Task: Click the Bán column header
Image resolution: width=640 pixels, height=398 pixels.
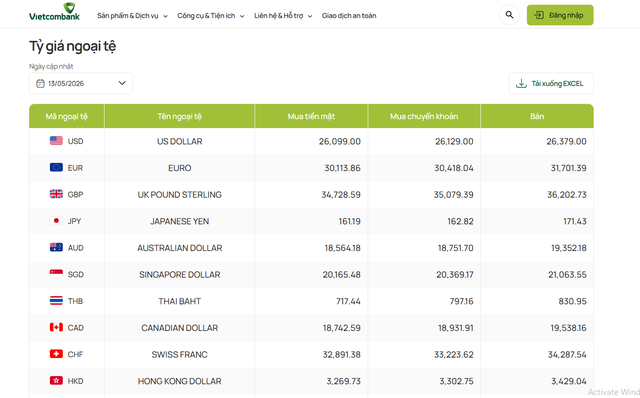Action: point(537,116)
